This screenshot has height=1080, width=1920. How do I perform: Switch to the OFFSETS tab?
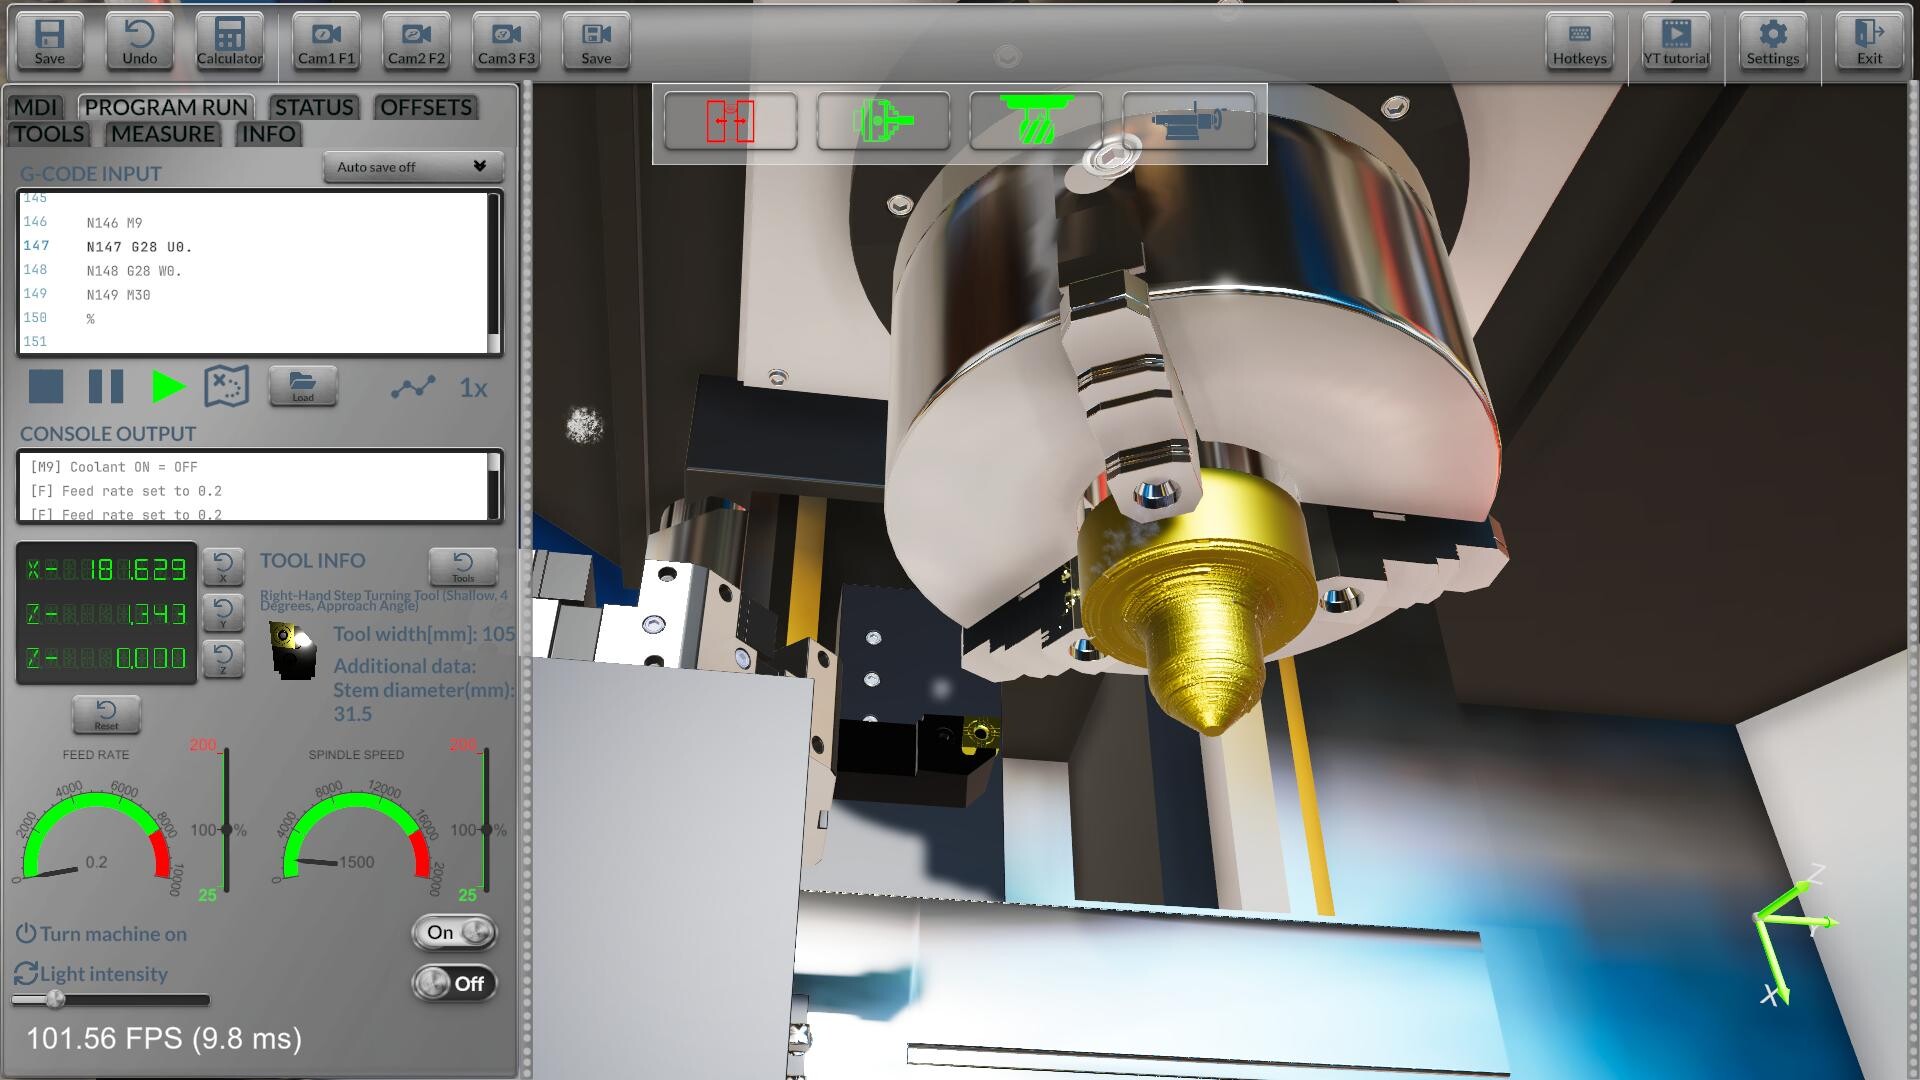(425, 107)
